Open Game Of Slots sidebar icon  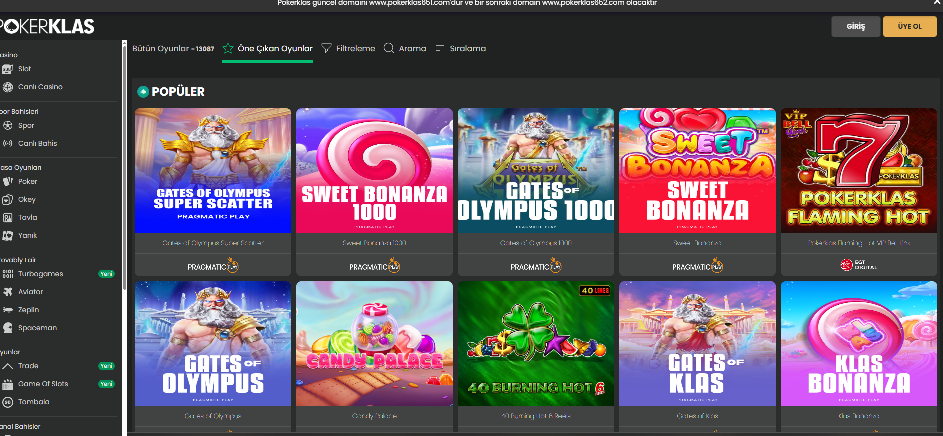7,384
